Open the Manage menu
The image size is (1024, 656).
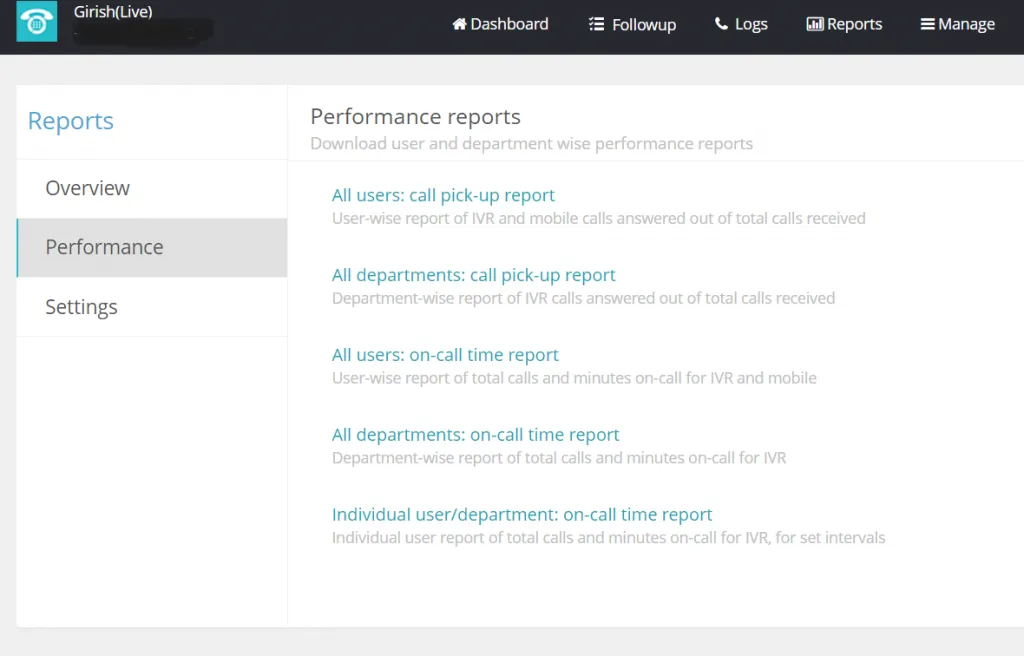[x=957, y=24]
